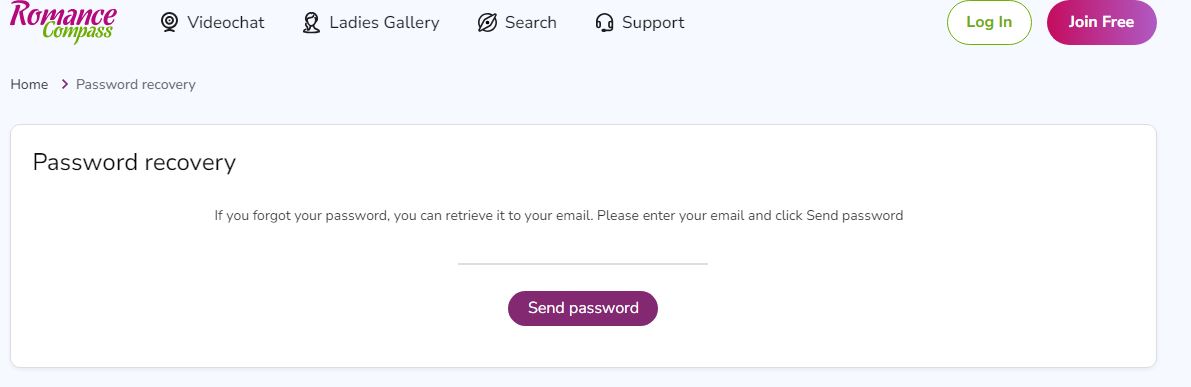Open the Ladies Gallery menu label
Image resolution: width=1191 pixels, height=387 pixels.
[384, 23]
